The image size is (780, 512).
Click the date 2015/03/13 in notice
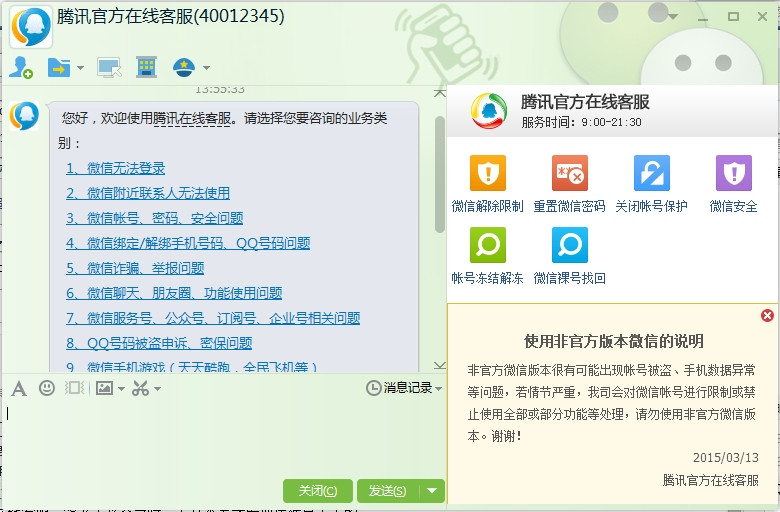(x=726, y=458)
